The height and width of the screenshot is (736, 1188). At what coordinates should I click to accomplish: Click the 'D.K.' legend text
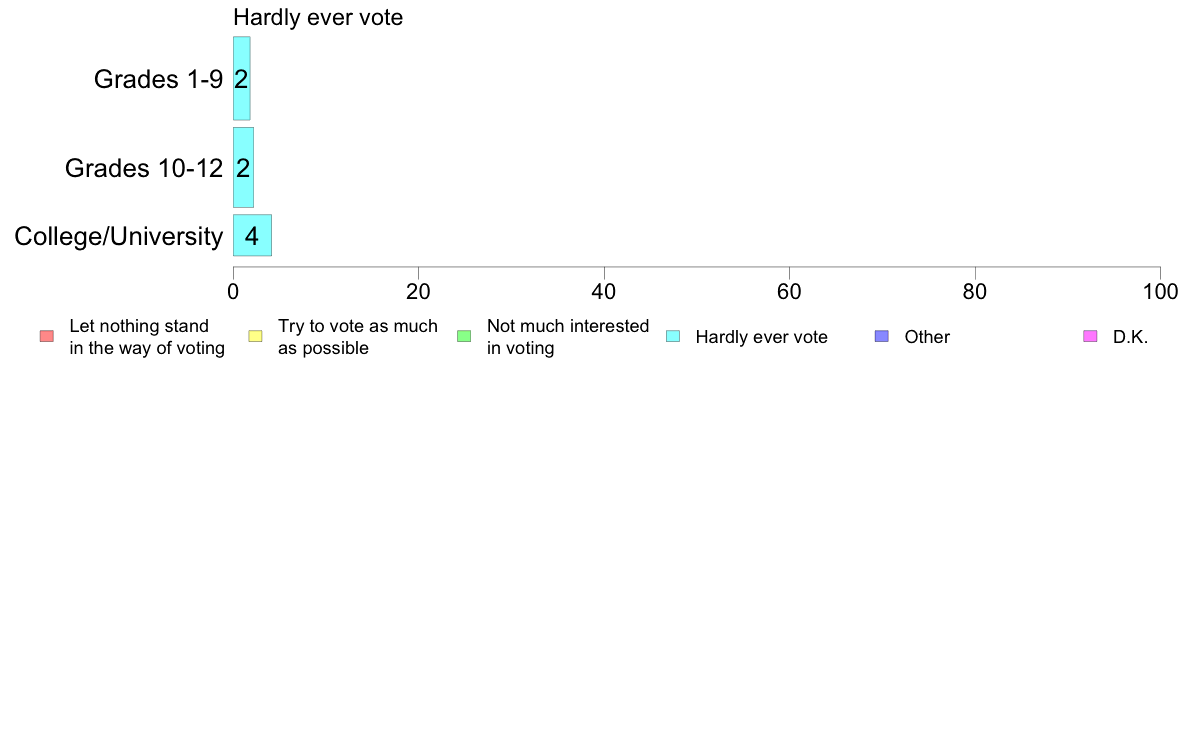1130,337
